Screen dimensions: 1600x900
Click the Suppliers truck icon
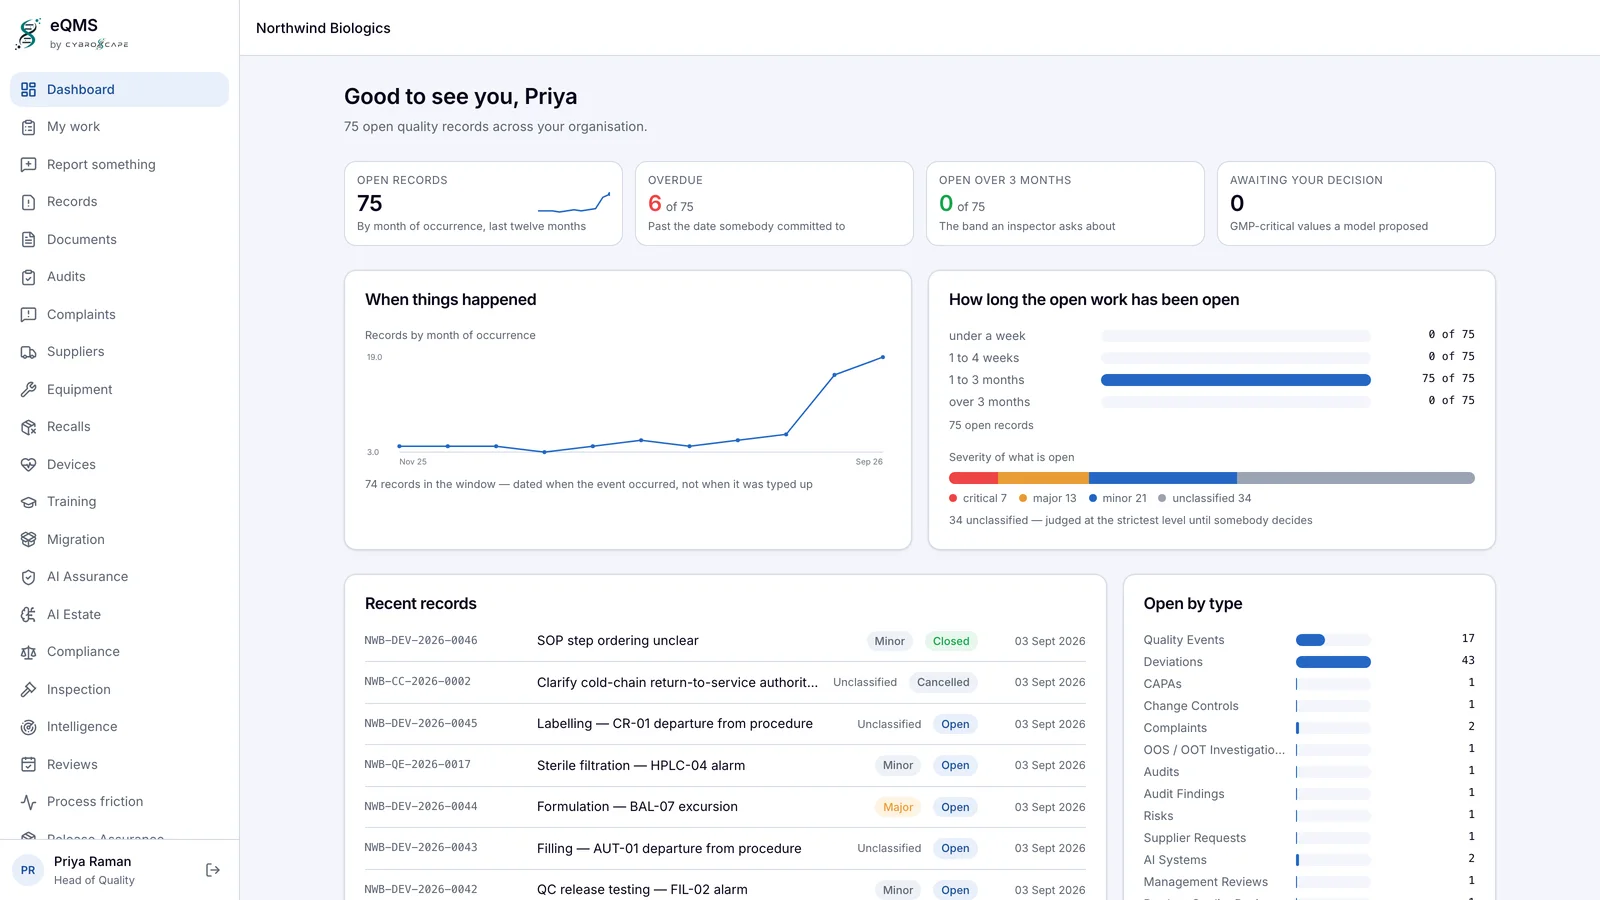coord(28,352)
